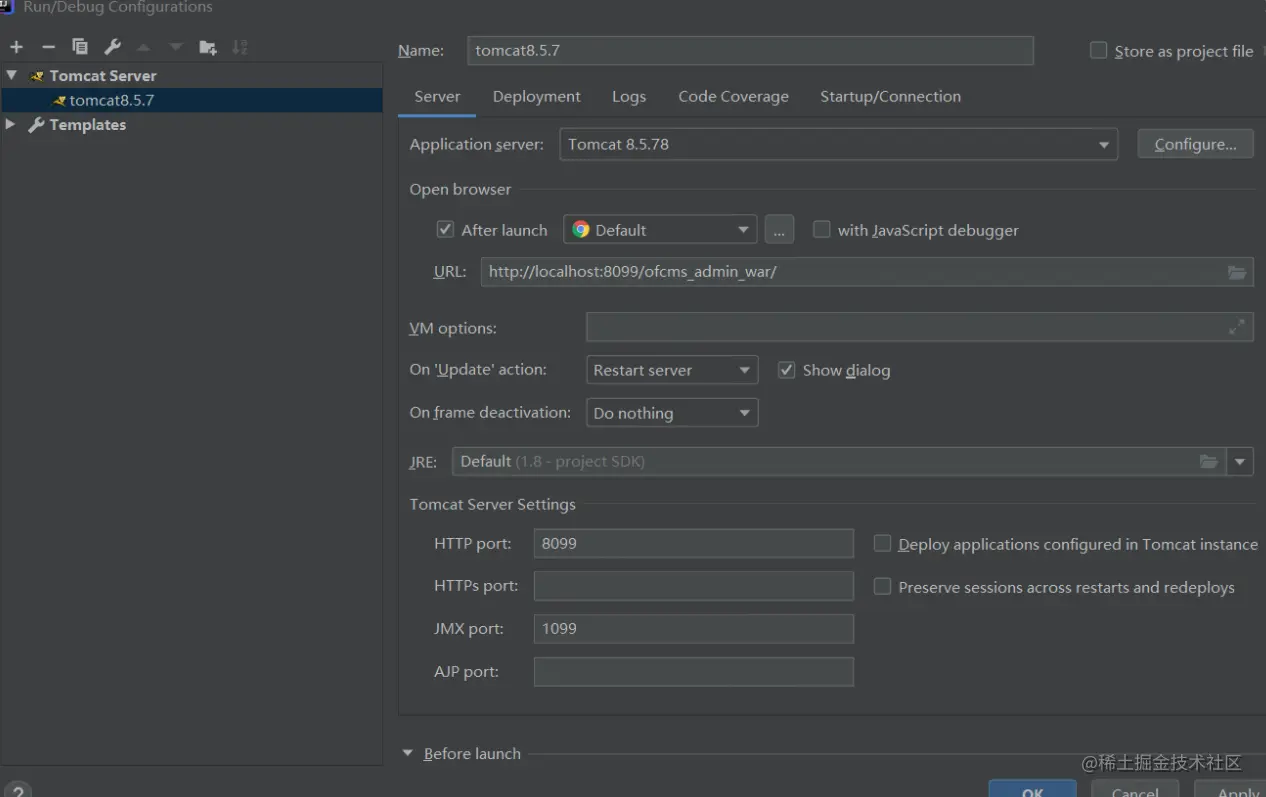Switch to the Deployment tab

click(x=536, y=96)
